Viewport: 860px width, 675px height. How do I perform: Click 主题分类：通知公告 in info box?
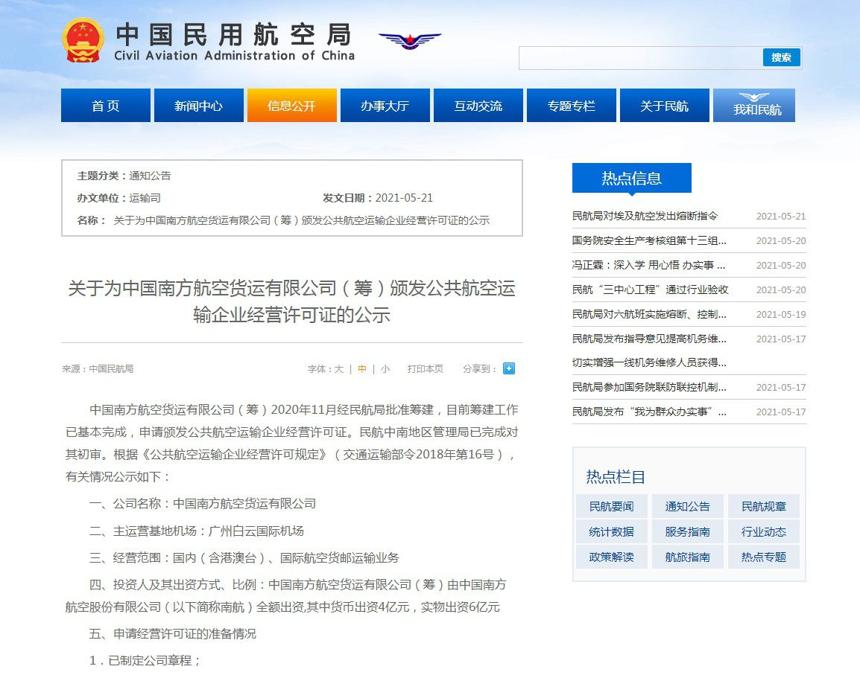[124, 176]
